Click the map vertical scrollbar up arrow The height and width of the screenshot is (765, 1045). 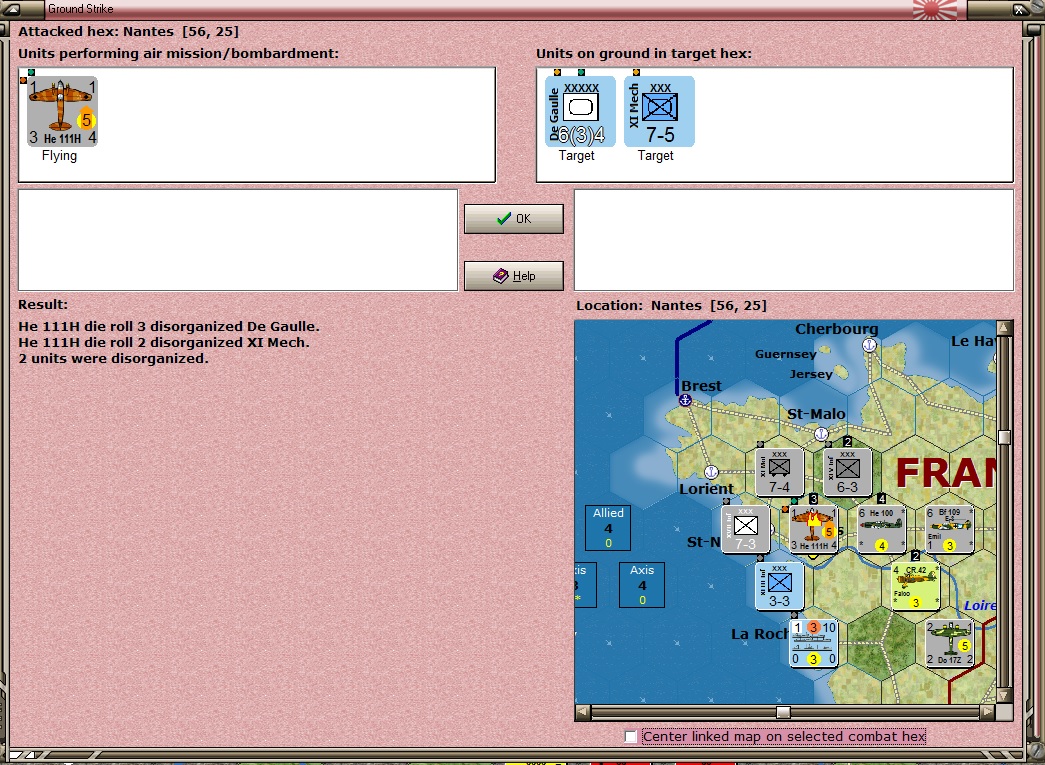point(1004,327)
